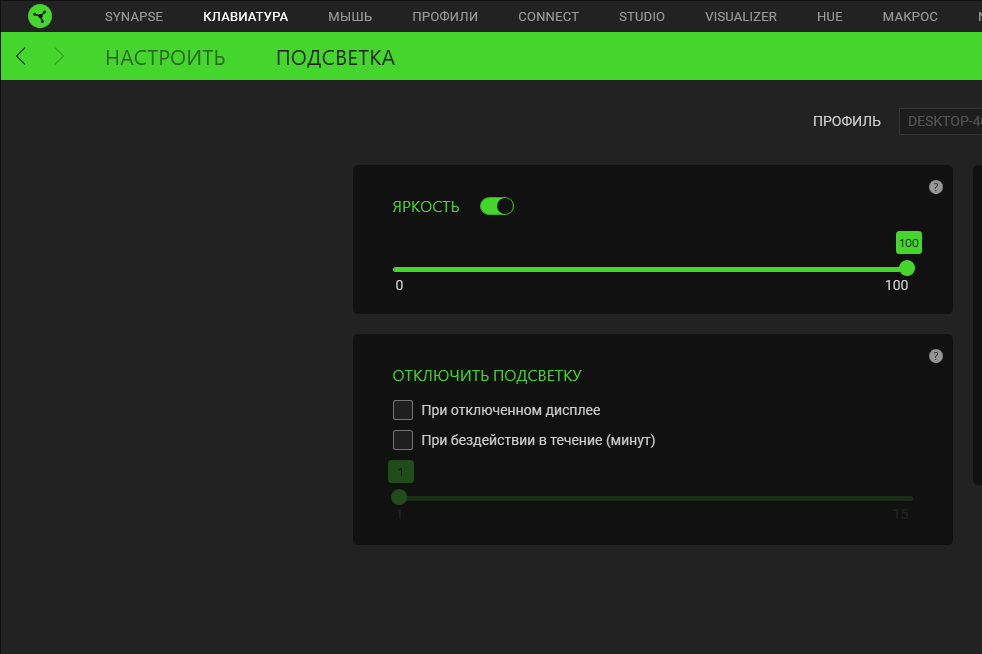Click the ЯРКОСТЬ label
This screenshot has height=654, width=982.
[x=426, y=207]
